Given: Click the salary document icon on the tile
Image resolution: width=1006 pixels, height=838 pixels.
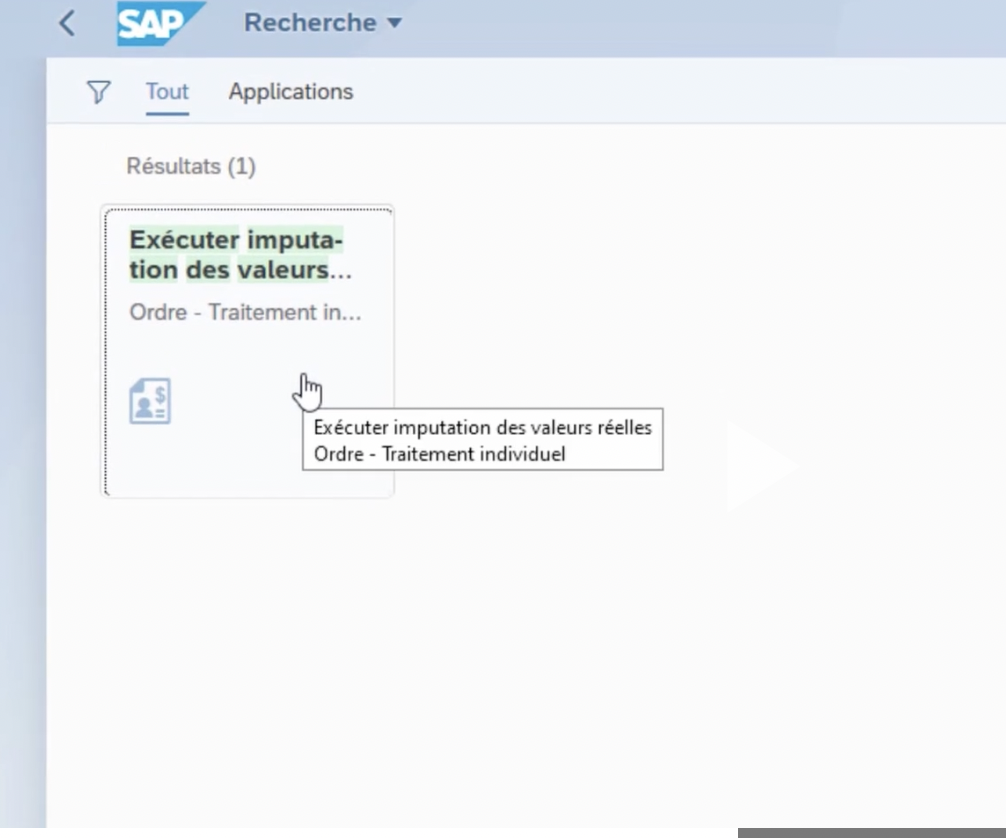Looking at the screenshot, I should click(150, 400).
